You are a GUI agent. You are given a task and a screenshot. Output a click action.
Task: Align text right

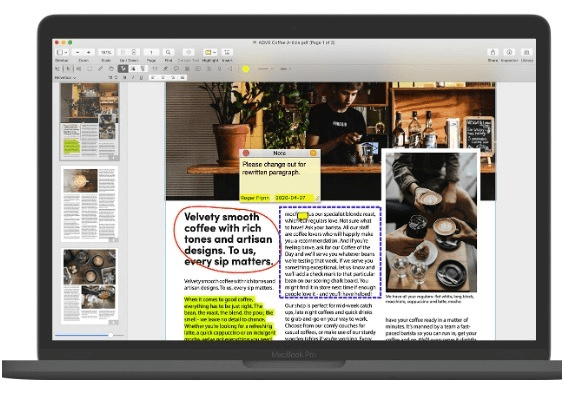(x=173, y=77)
